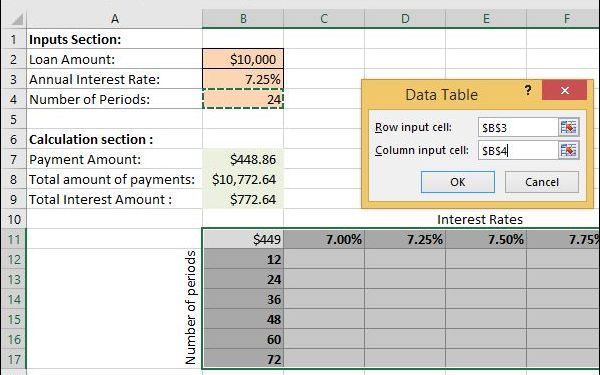Select column A header
The image size is (600, 375).
114,19
